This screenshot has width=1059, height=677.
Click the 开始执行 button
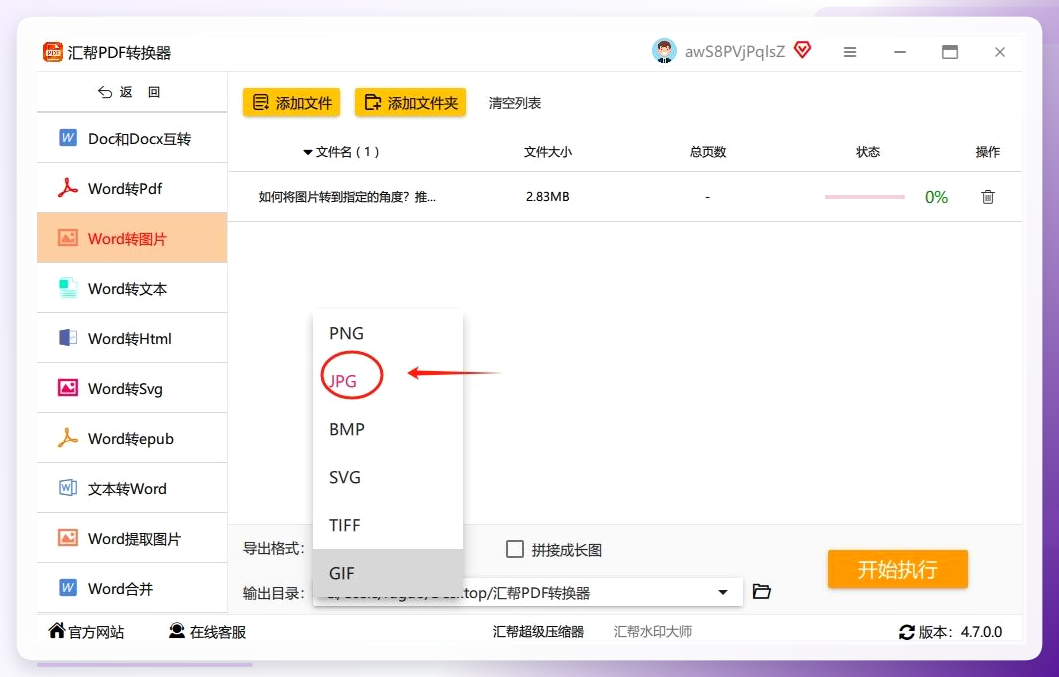point(898,569)
